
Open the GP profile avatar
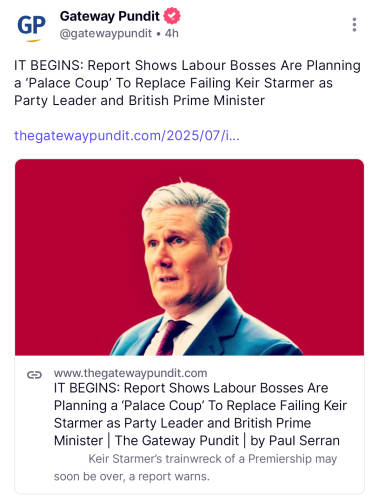[x=31, y=26]
